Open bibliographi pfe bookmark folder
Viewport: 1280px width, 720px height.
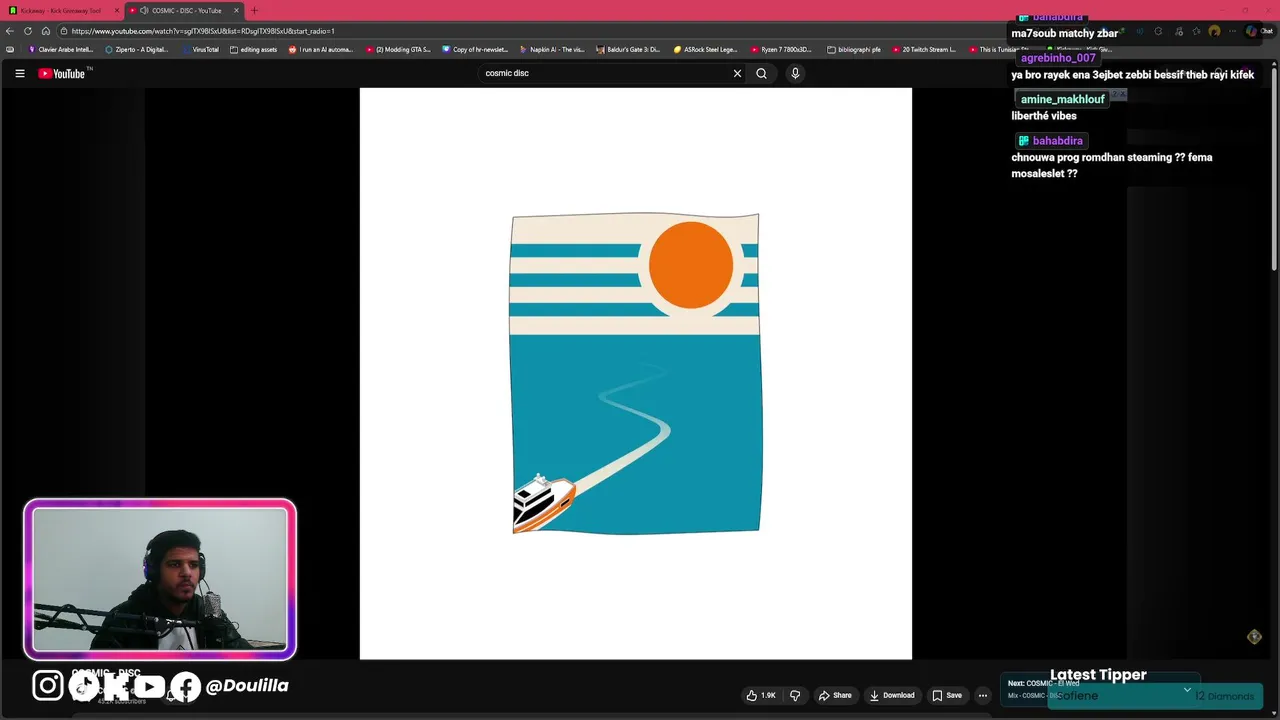pos(854,49)
